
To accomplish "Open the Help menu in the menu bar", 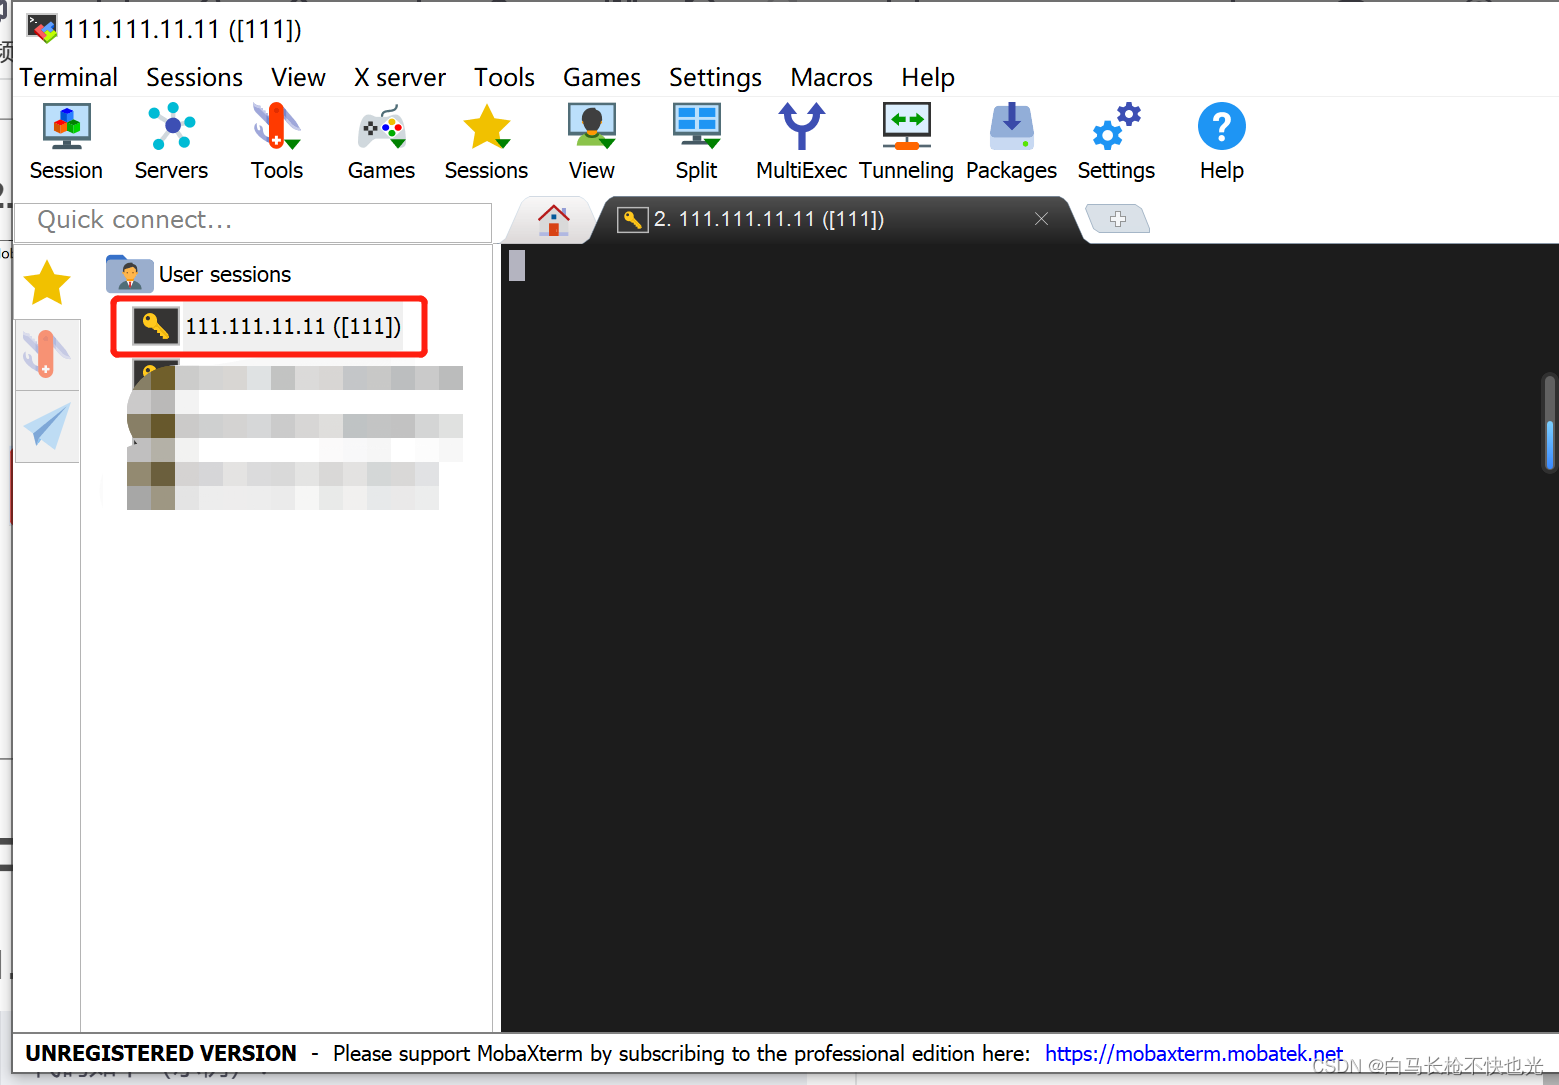I will pyautogui.click(x=928, y=77).
